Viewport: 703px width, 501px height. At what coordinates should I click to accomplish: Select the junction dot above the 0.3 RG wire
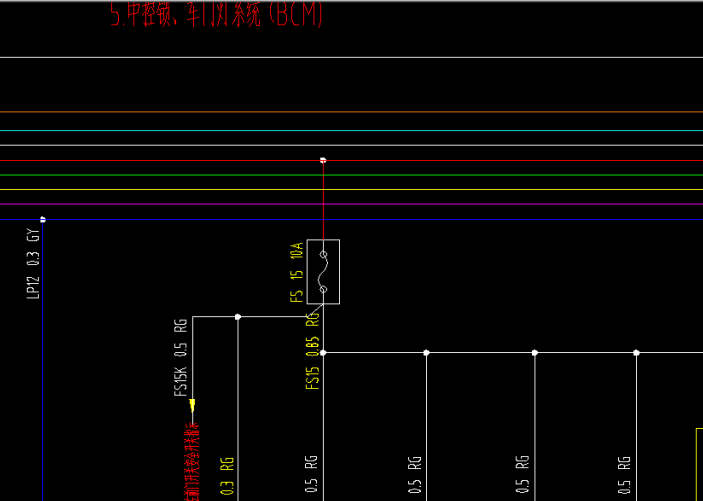coord(237,317)
